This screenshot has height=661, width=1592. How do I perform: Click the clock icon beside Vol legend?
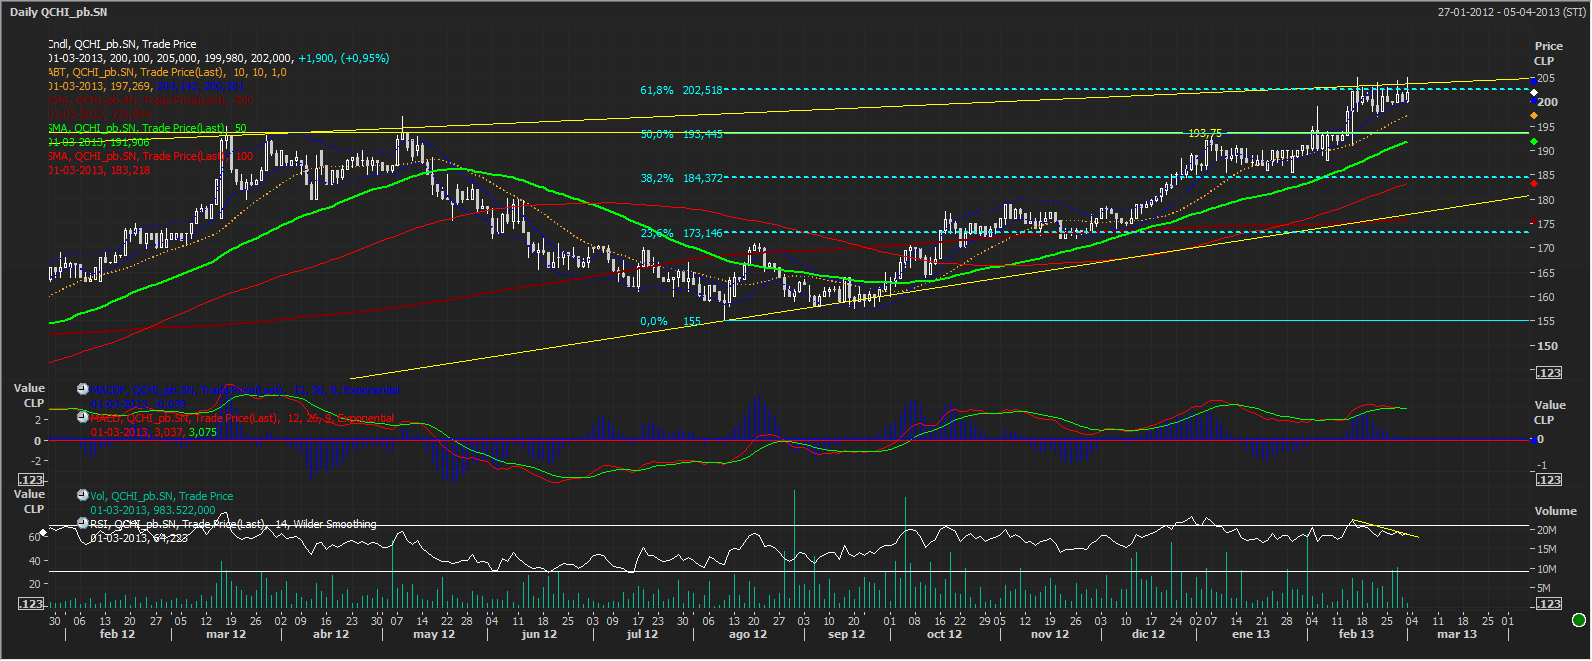point(83,495)
